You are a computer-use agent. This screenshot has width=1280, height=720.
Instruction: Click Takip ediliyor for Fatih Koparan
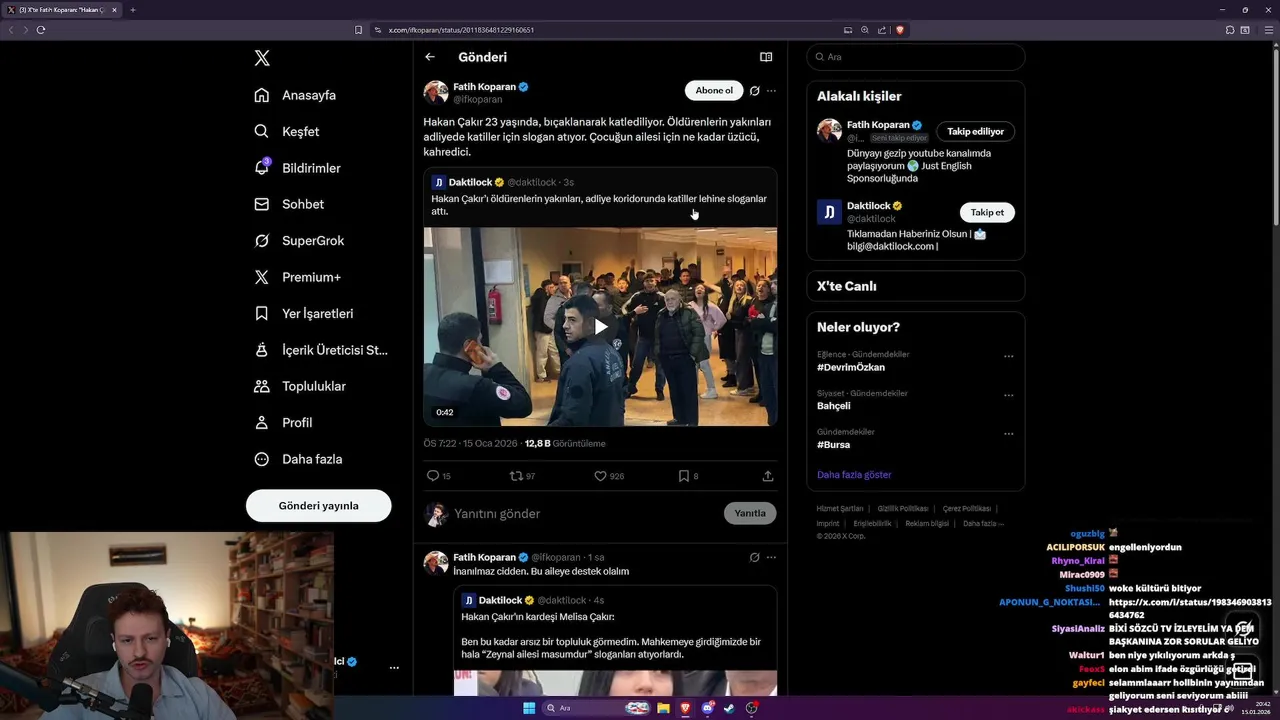coord(976,131)
